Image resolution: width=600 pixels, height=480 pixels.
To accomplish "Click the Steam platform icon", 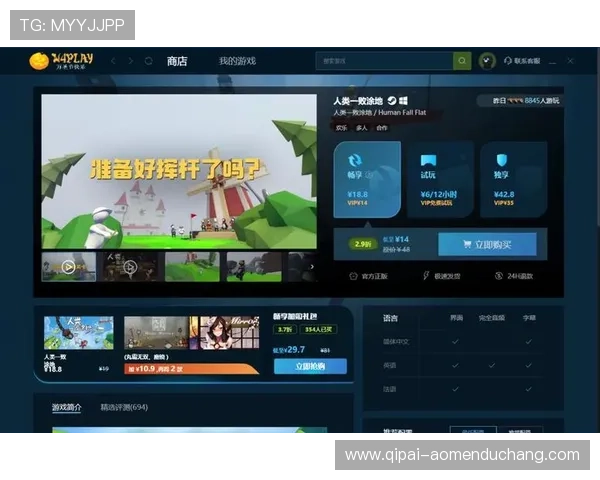I will pos(392,101).
